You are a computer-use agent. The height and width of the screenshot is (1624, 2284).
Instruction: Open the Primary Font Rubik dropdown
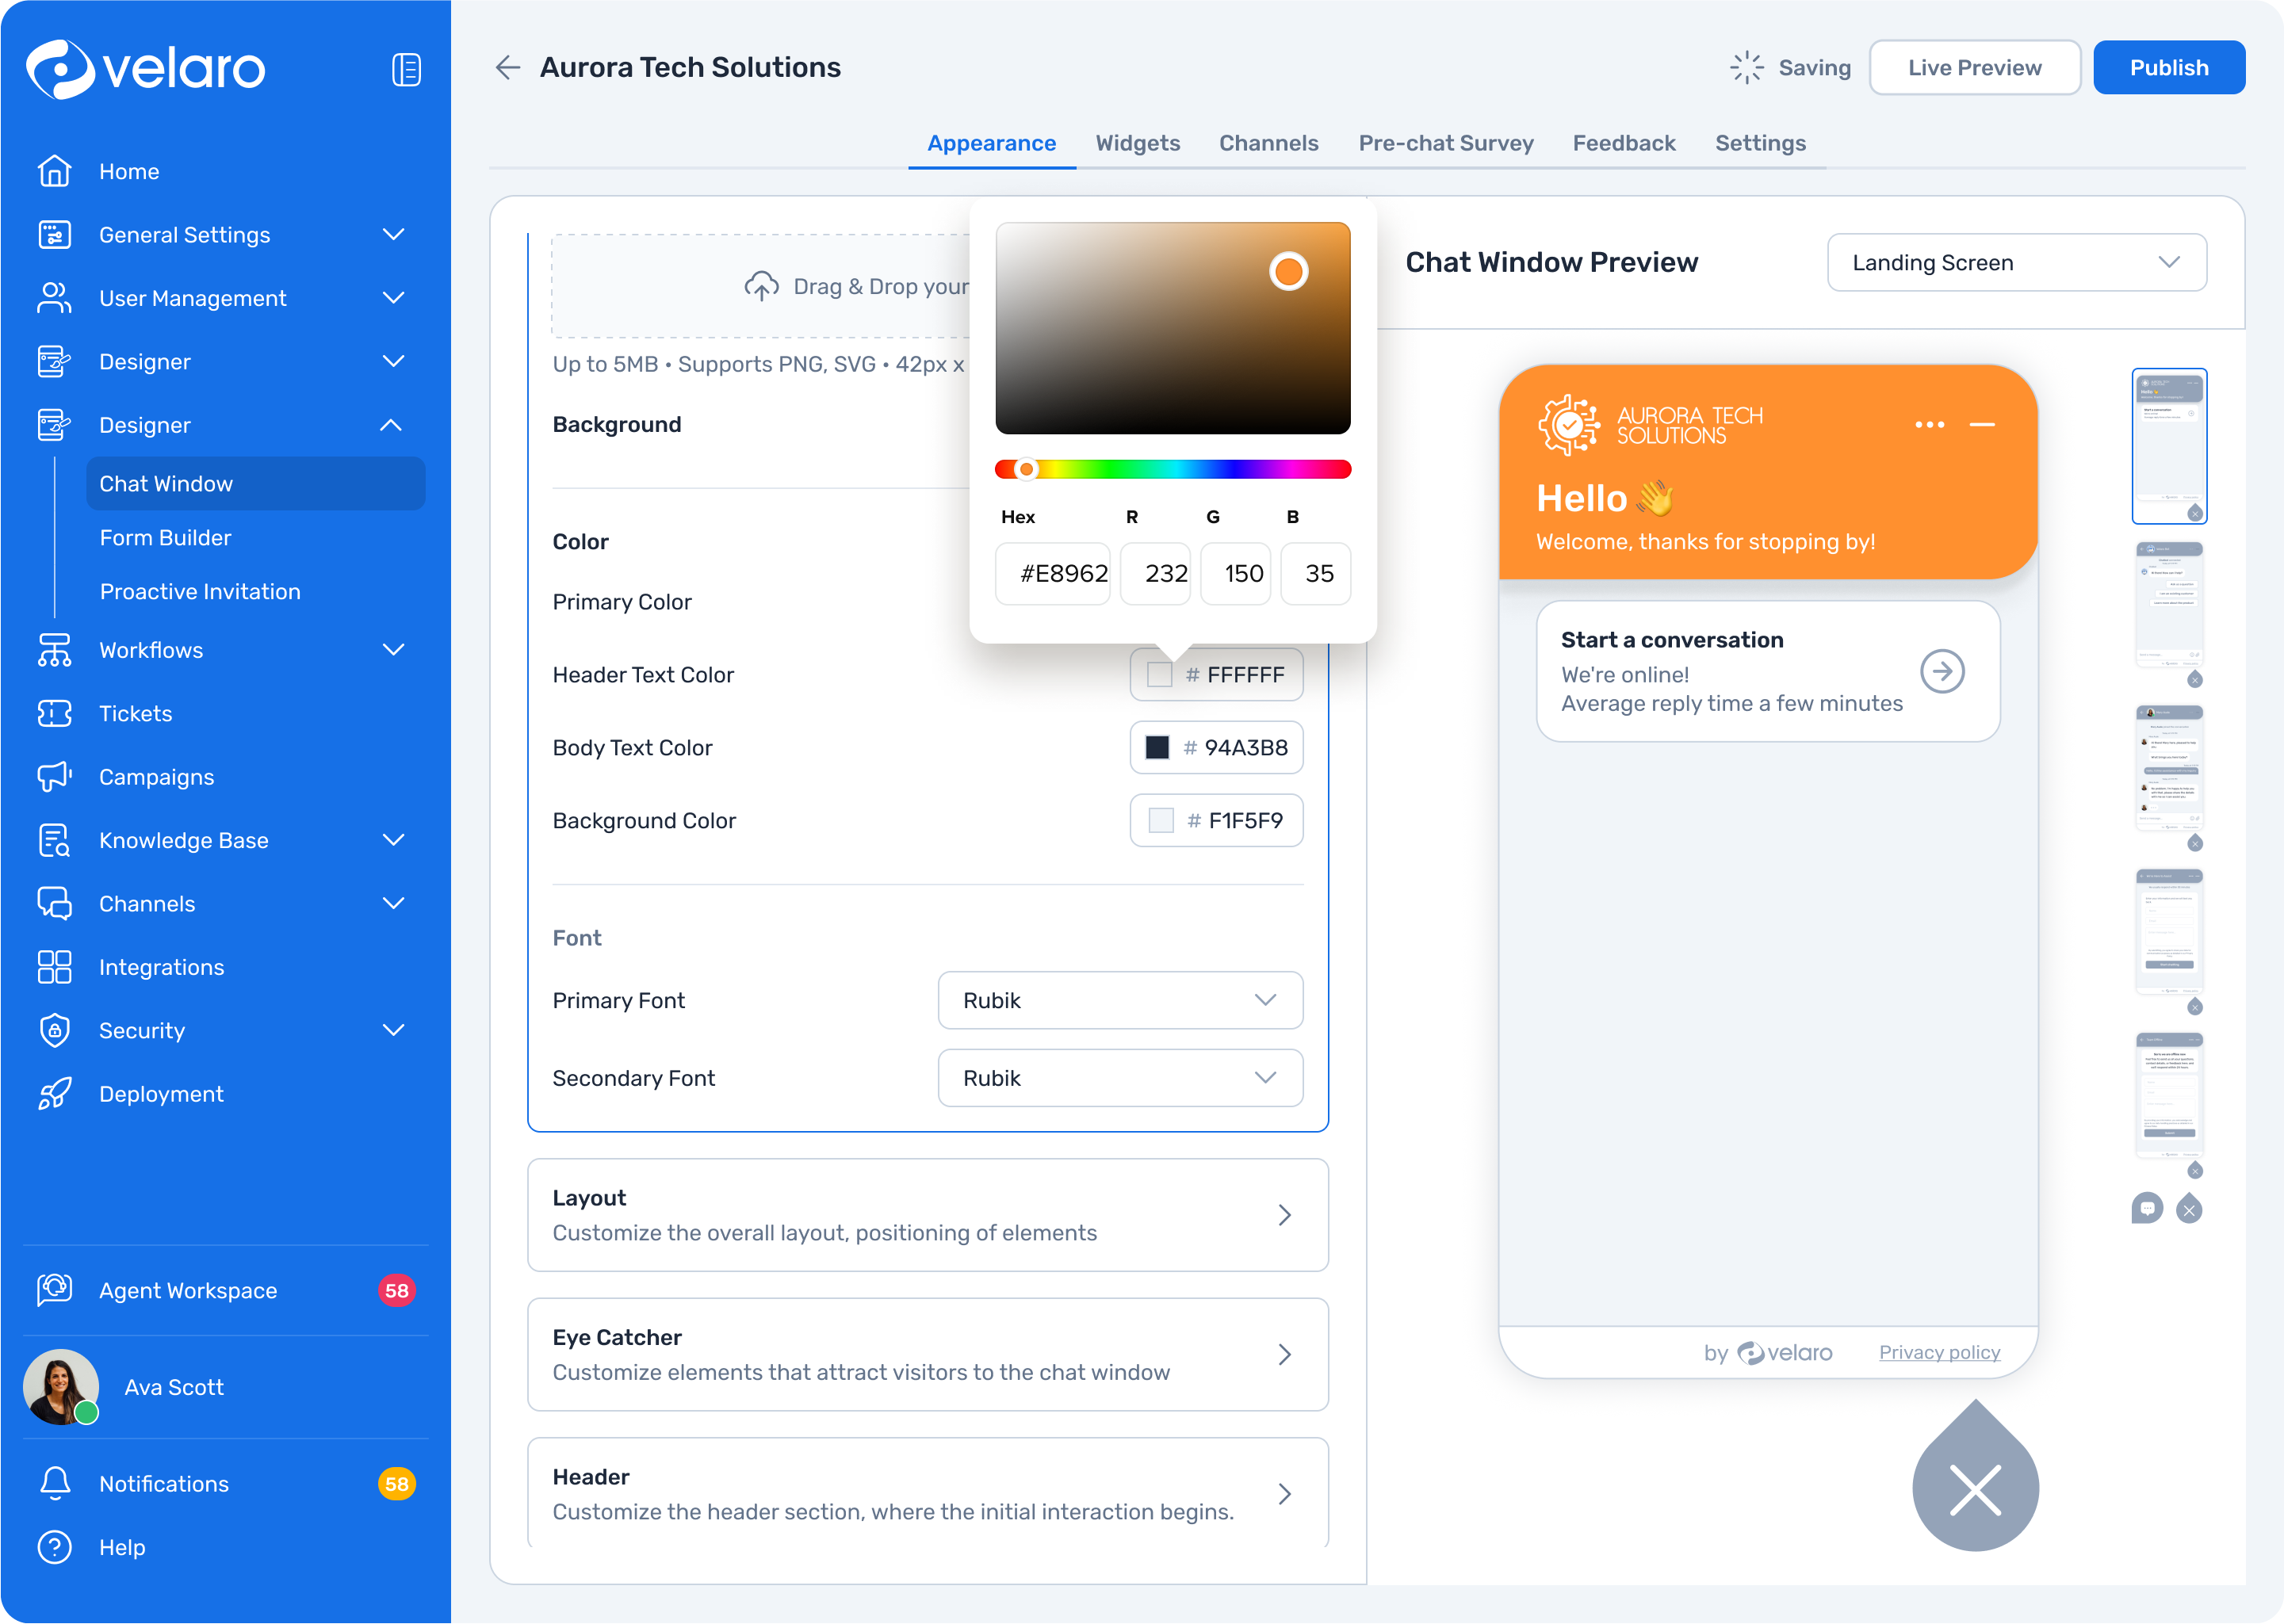pyautogui.click(x=1120, y=1000)
